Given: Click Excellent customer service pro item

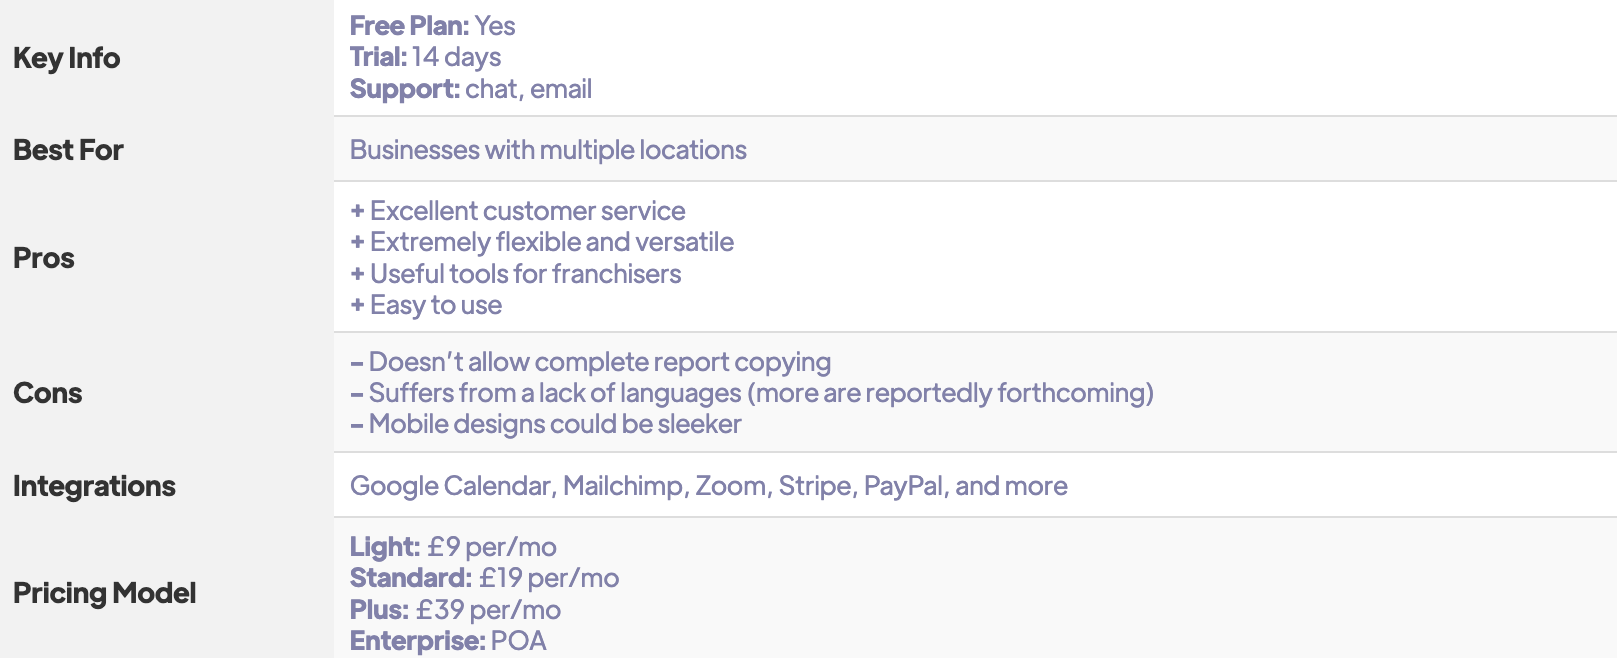Looking at the screenshot, I should click(x=518, y=211).
